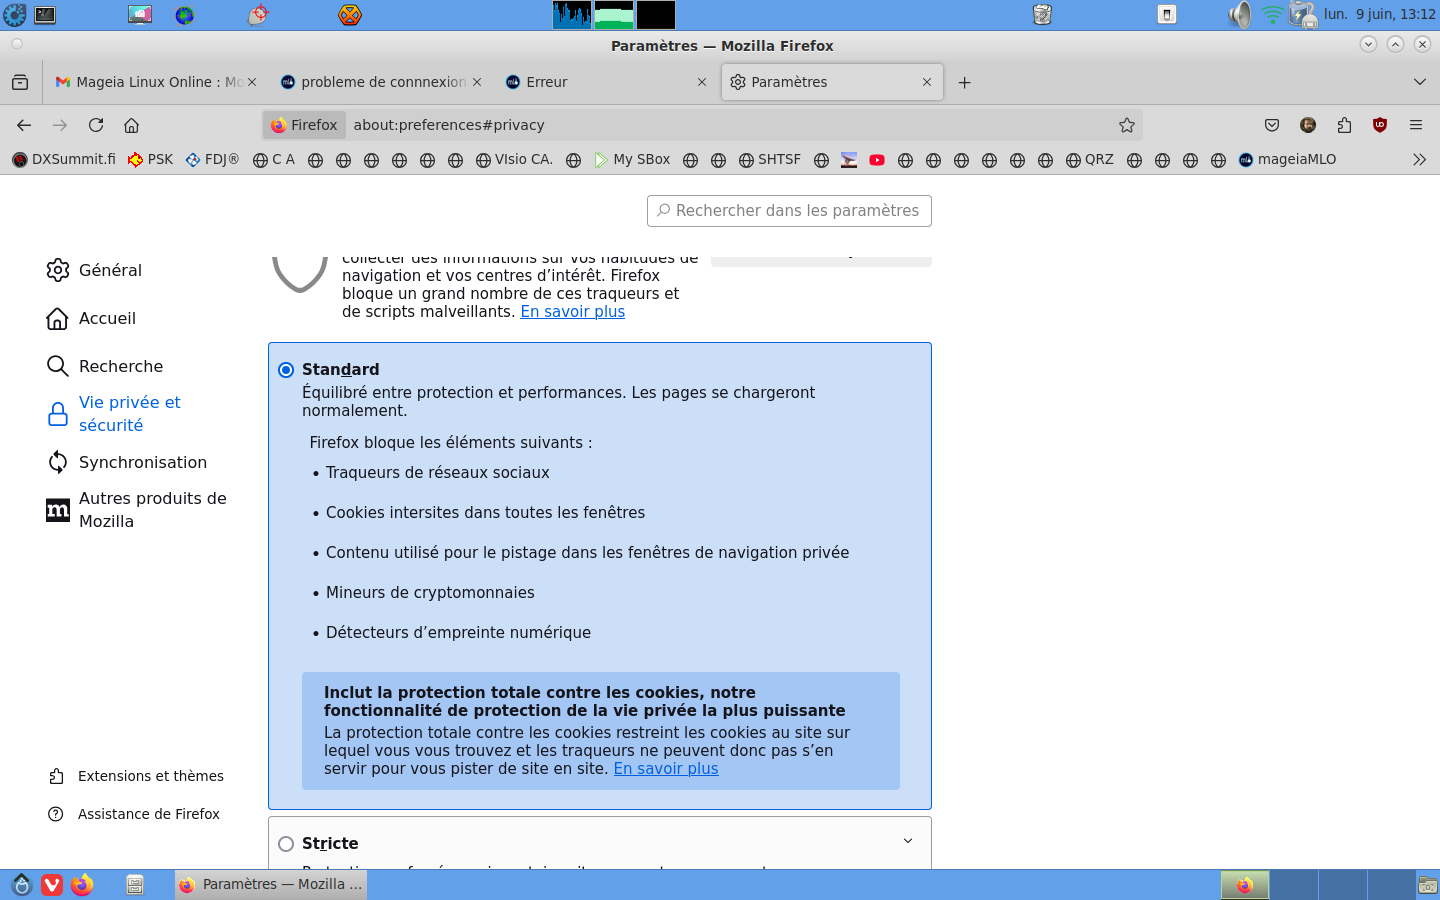Open the VIsio CA. bookmark

pos(514,160)
